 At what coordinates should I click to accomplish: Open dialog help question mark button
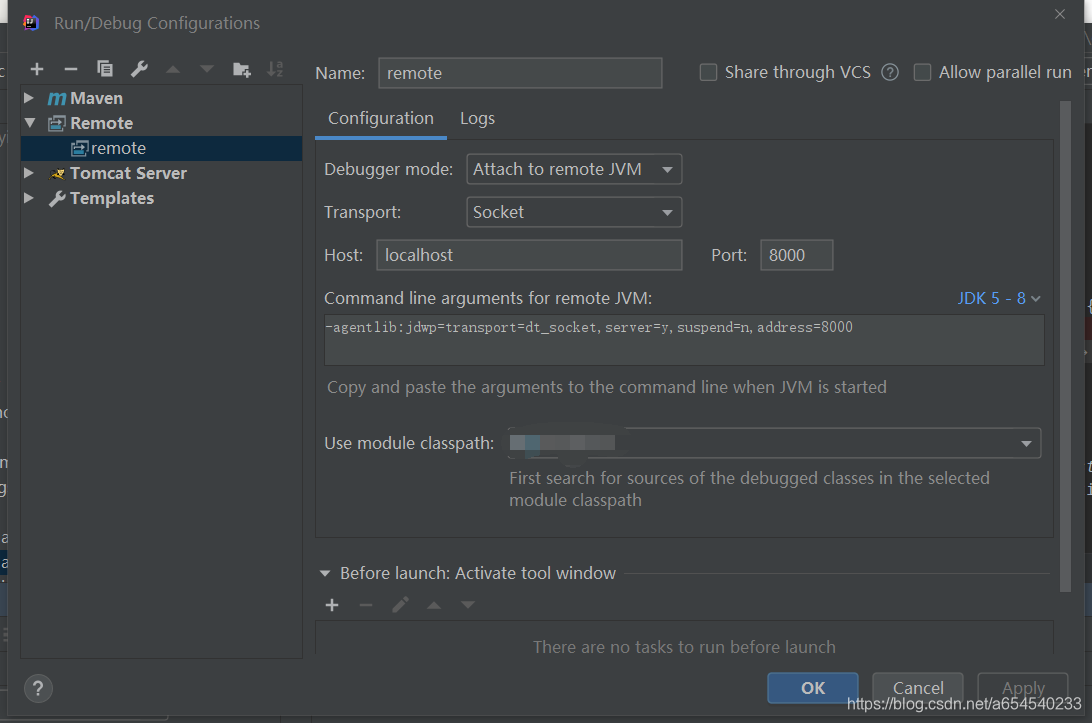point(38,689)
